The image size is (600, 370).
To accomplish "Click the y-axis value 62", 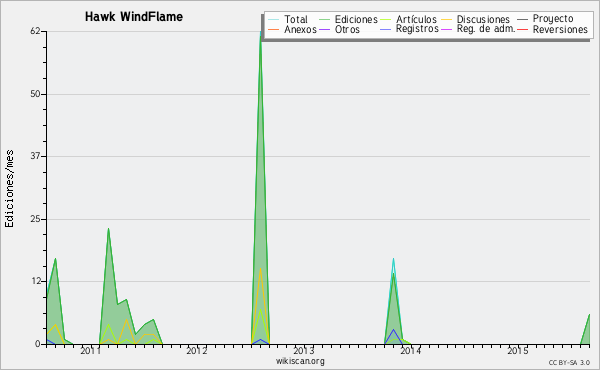I will 35,31.
